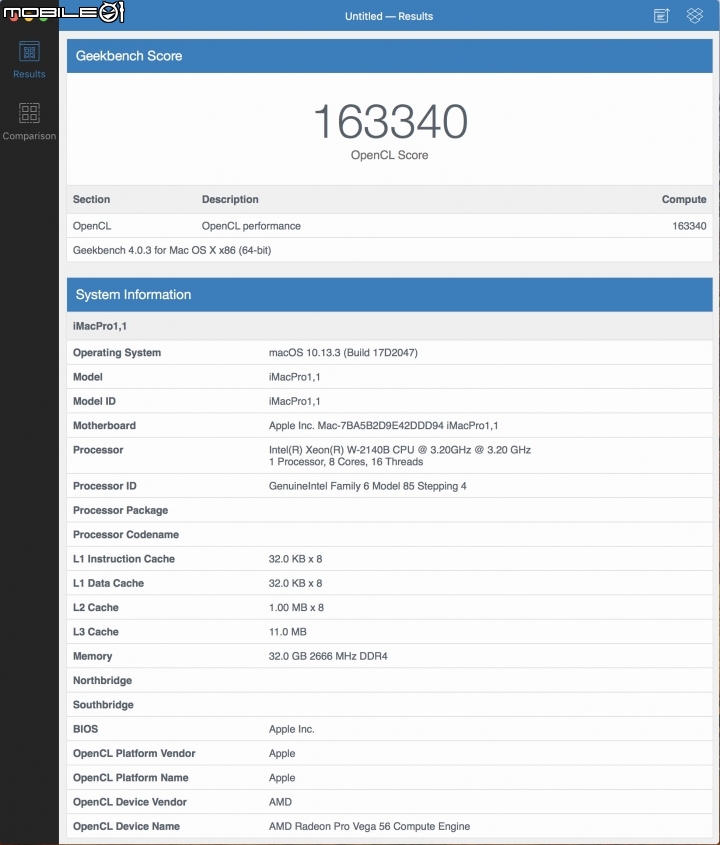Click the Processor Codename label
The width and height of the screenshot is (720, 845).
click(126, 535)
